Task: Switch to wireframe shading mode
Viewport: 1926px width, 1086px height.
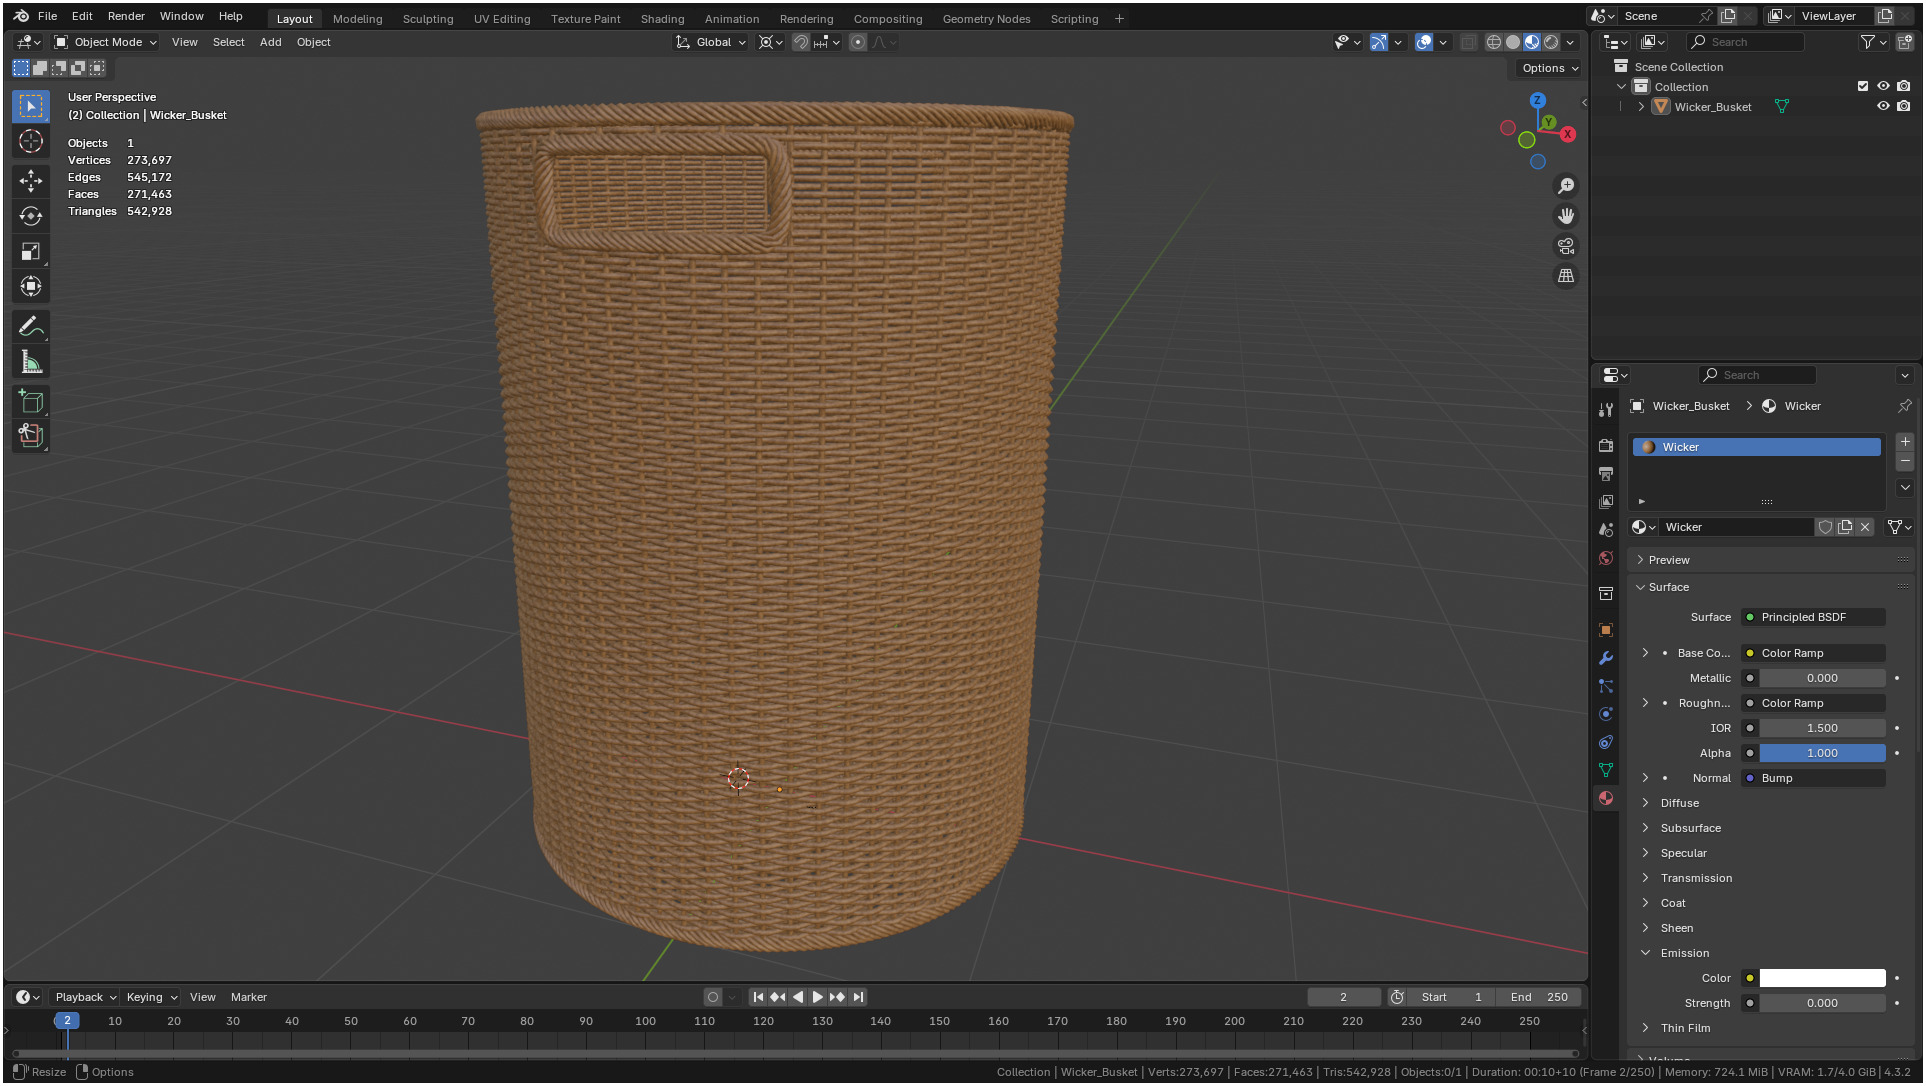Action: [1494, 42]
